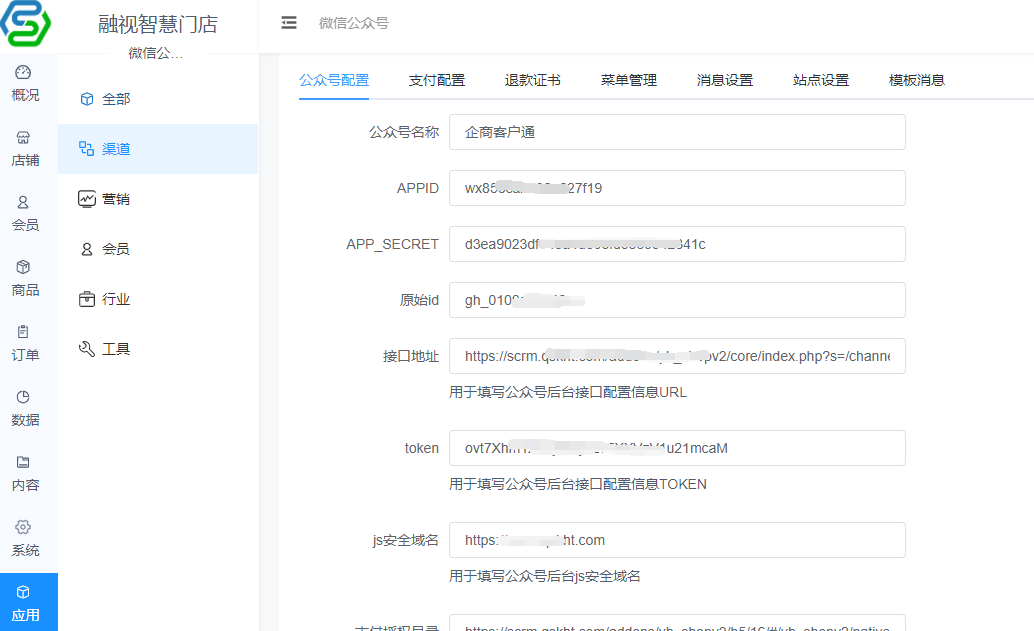
Task: Select 工具 tools menu item
Action: (x=158, y=349)
